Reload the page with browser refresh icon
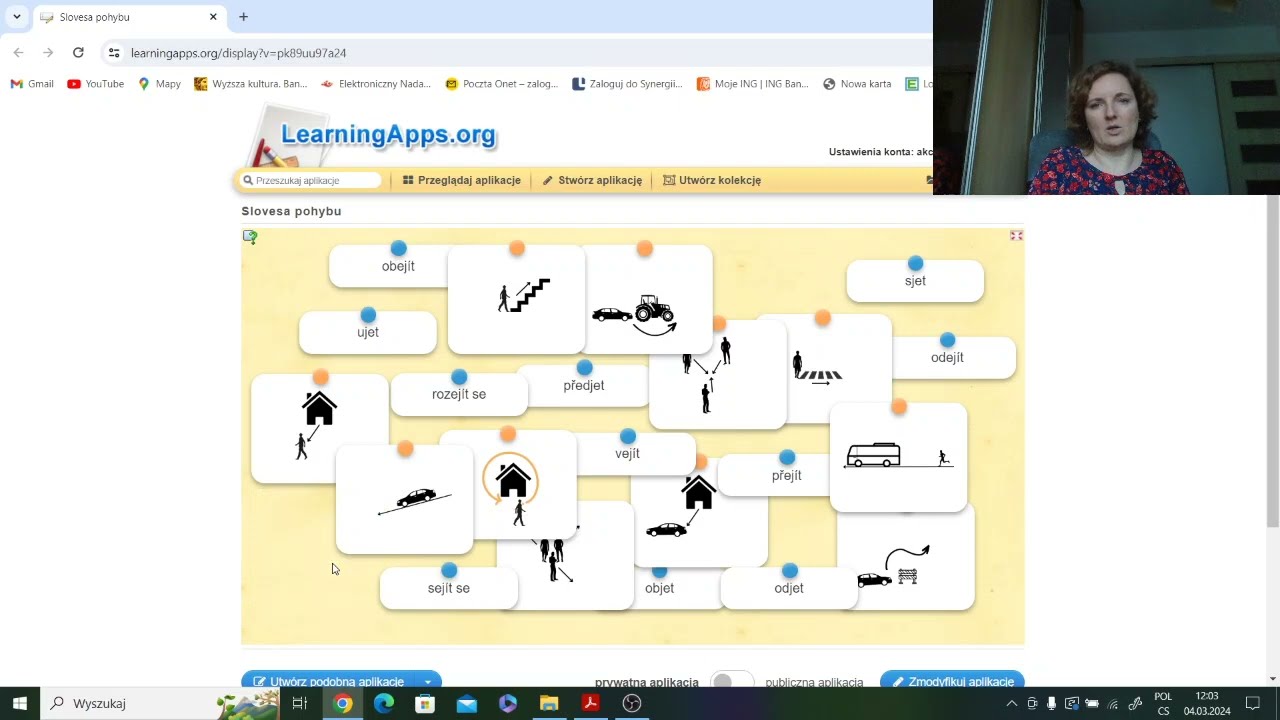 pos(78,53)
